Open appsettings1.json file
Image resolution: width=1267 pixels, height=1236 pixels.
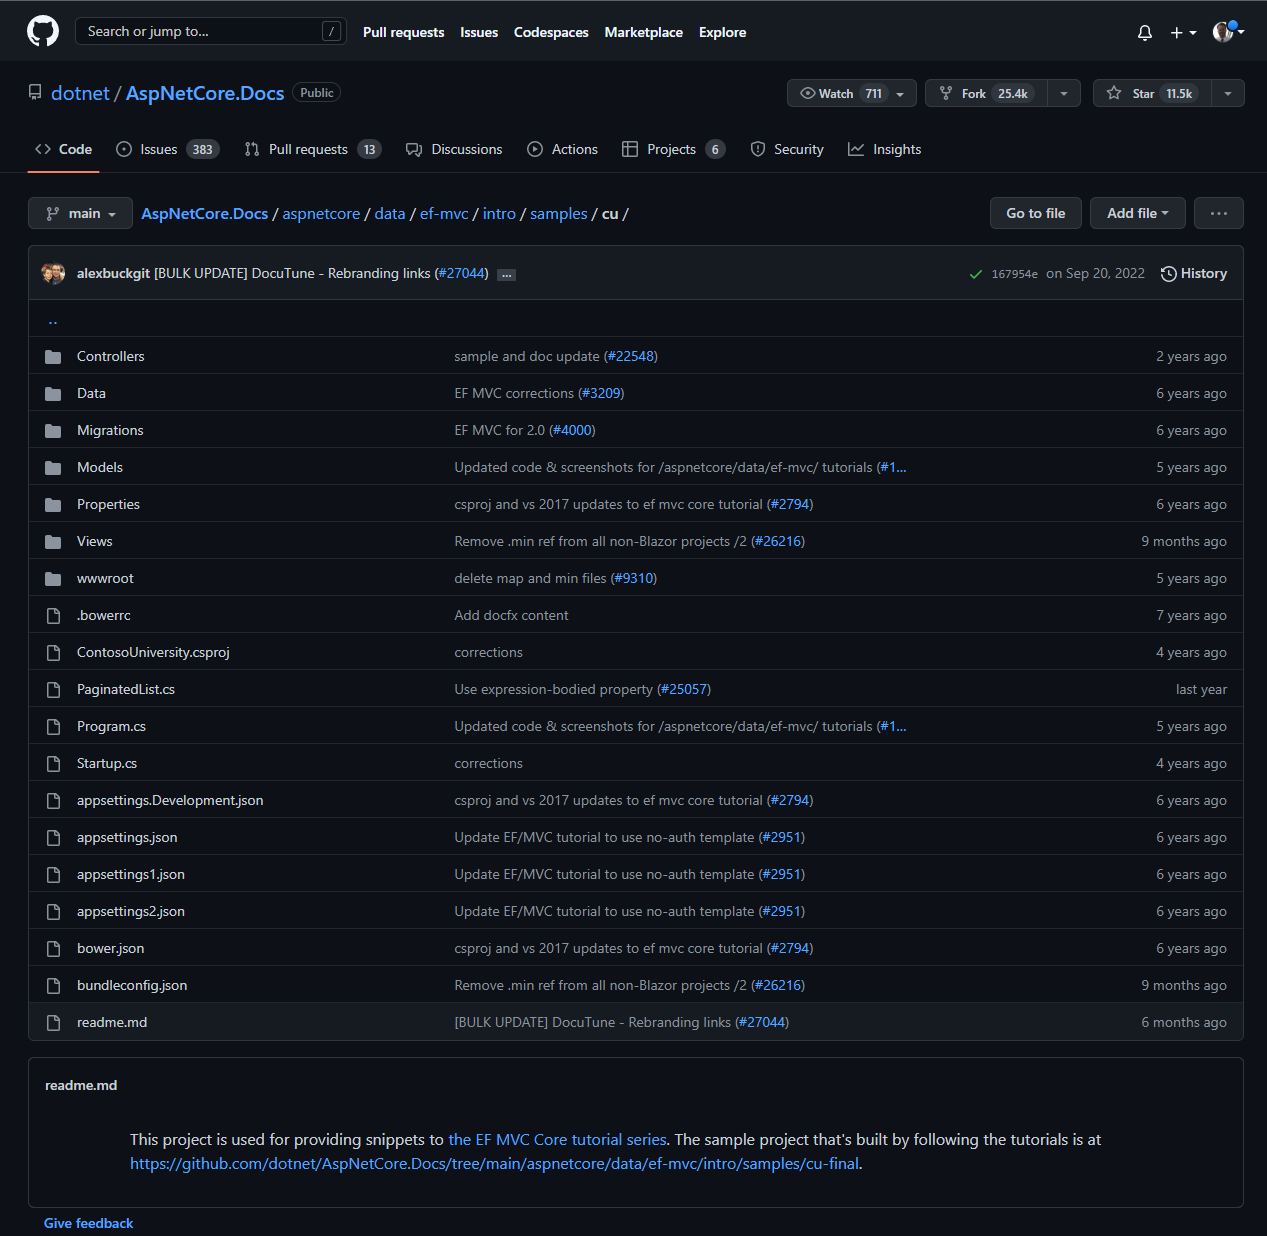tap(131, 874)
